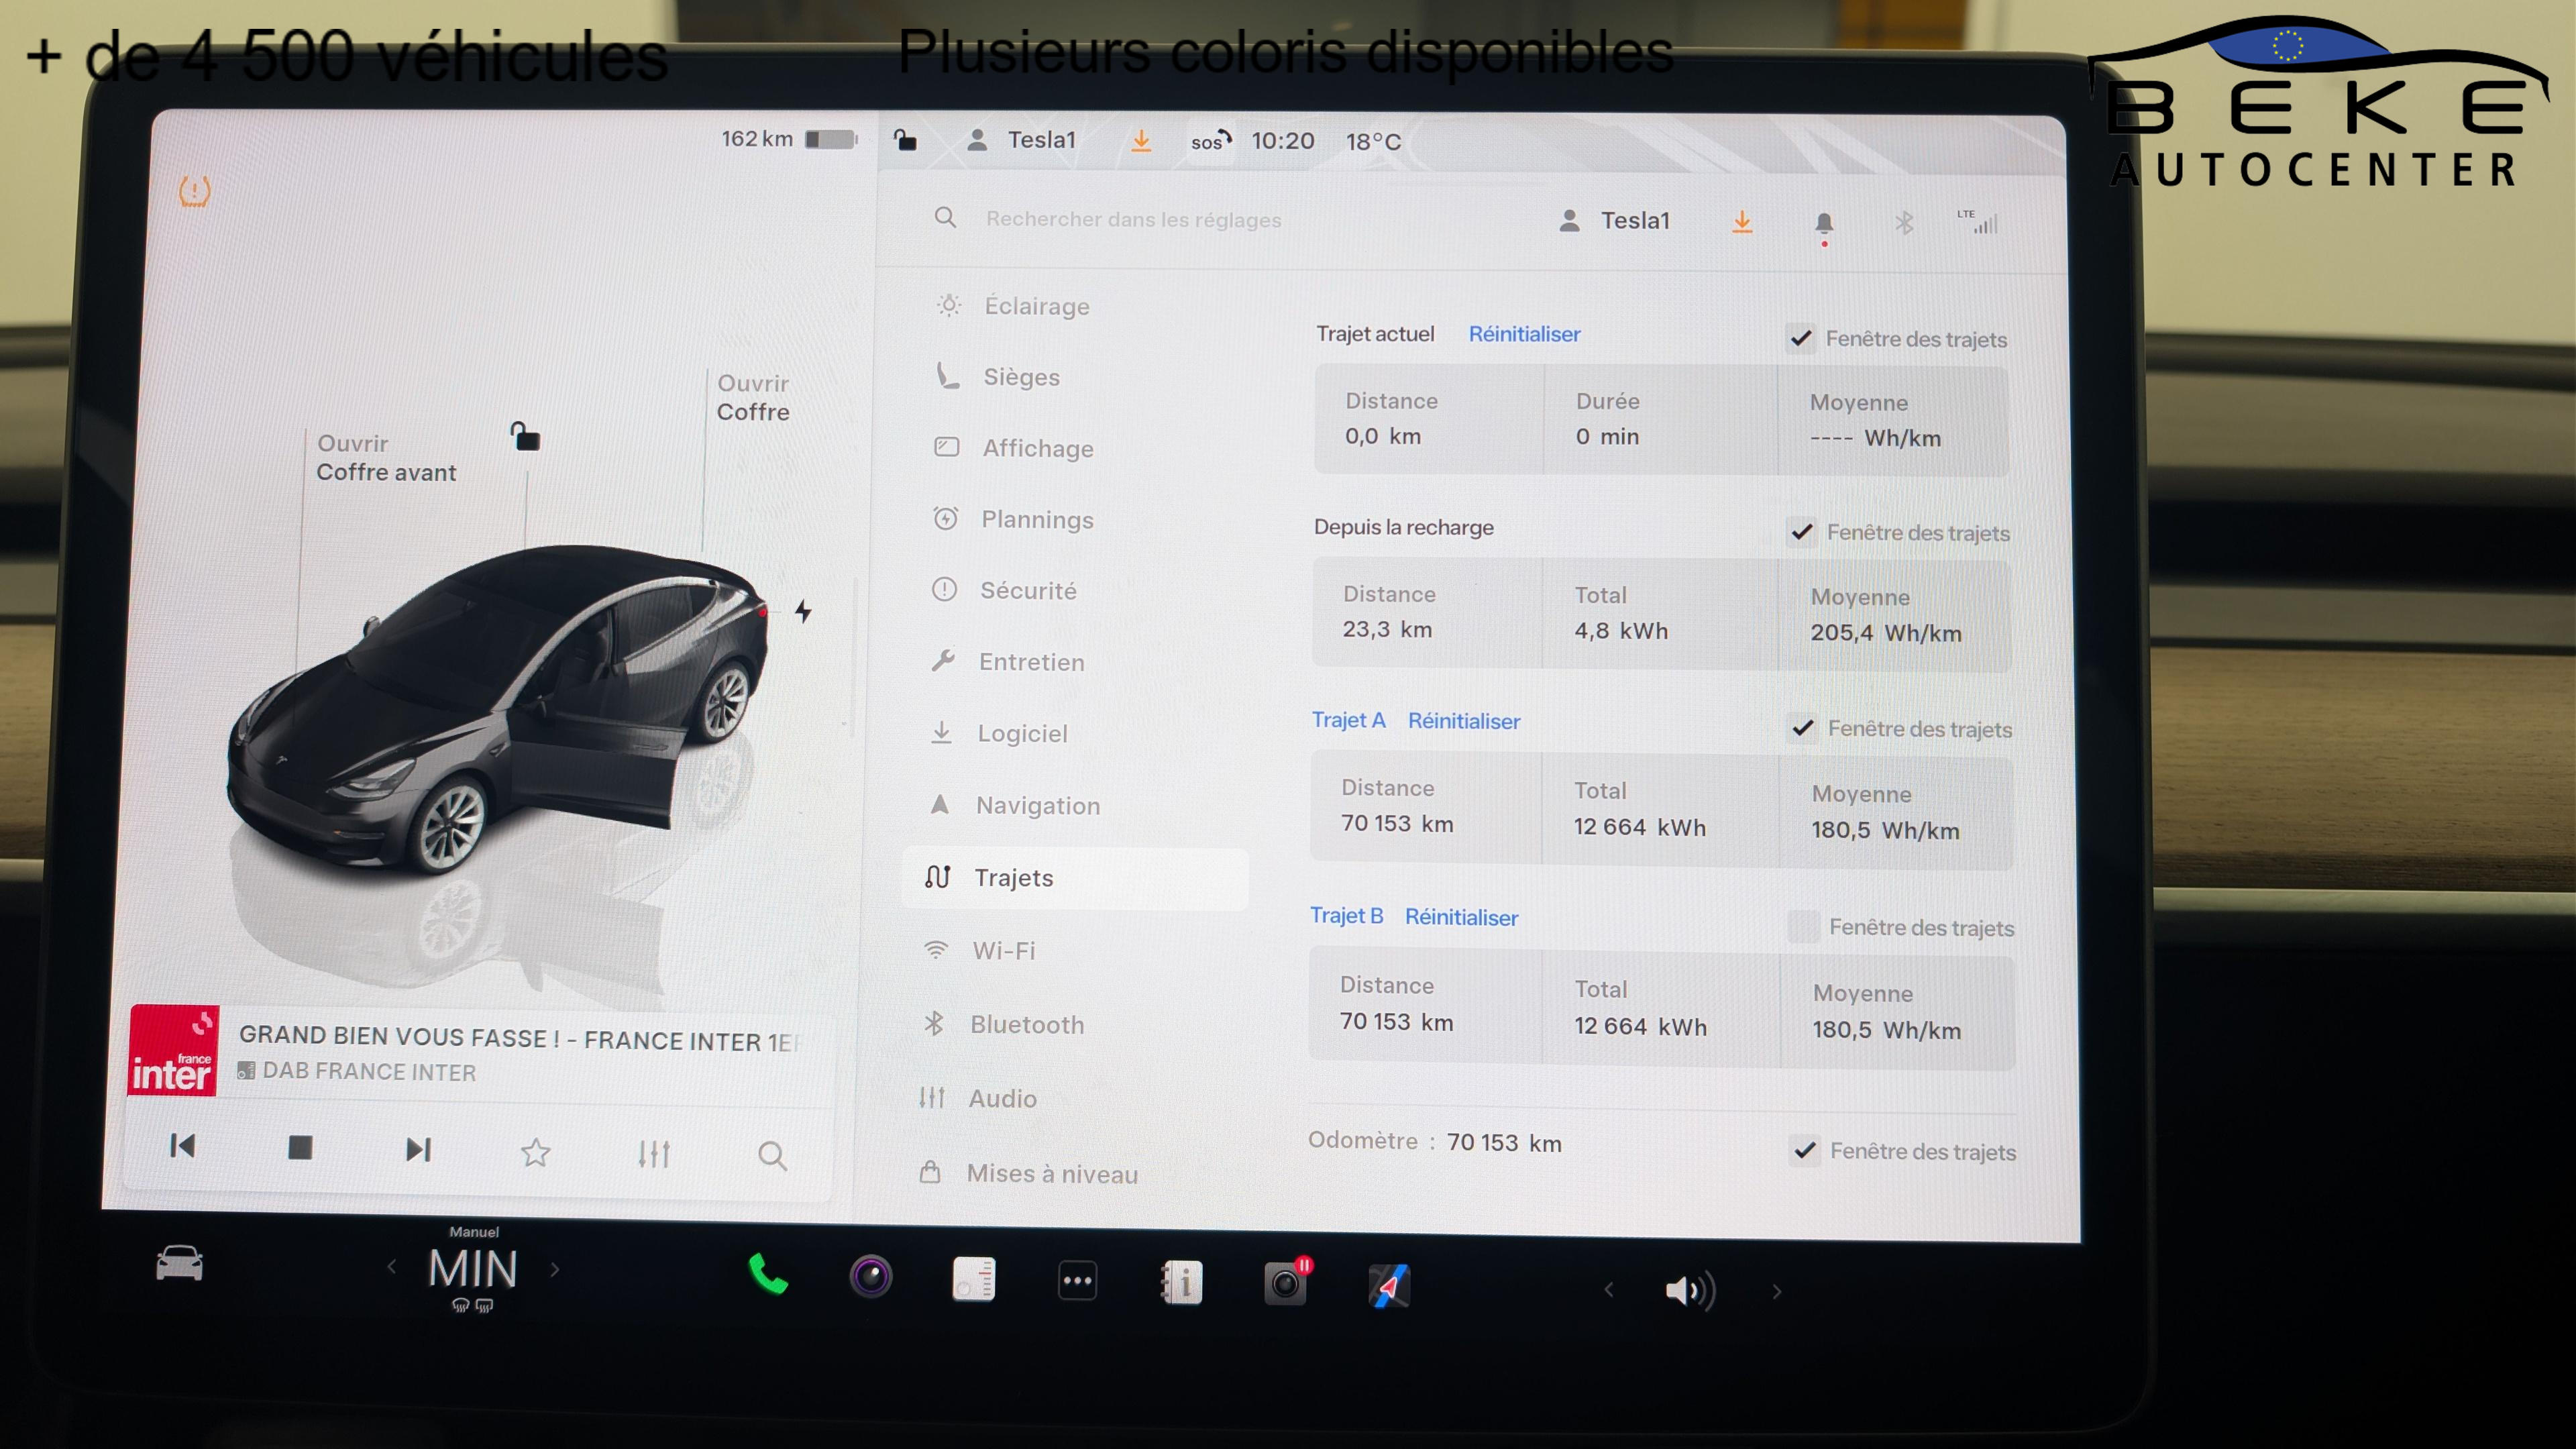Open the owner's manual info icon
The height and width of the screenshot is (1449, 2576).
pyautogui.click(x=1181, y=1283)
